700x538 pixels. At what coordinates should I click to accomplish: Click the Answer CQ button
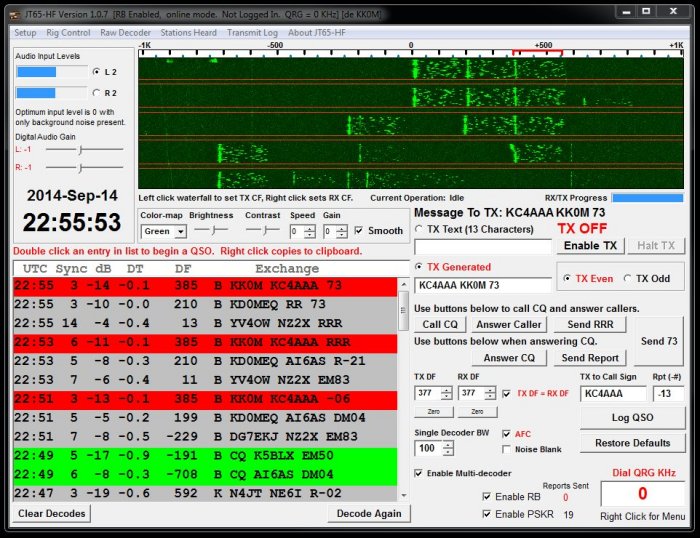[509, 358]
